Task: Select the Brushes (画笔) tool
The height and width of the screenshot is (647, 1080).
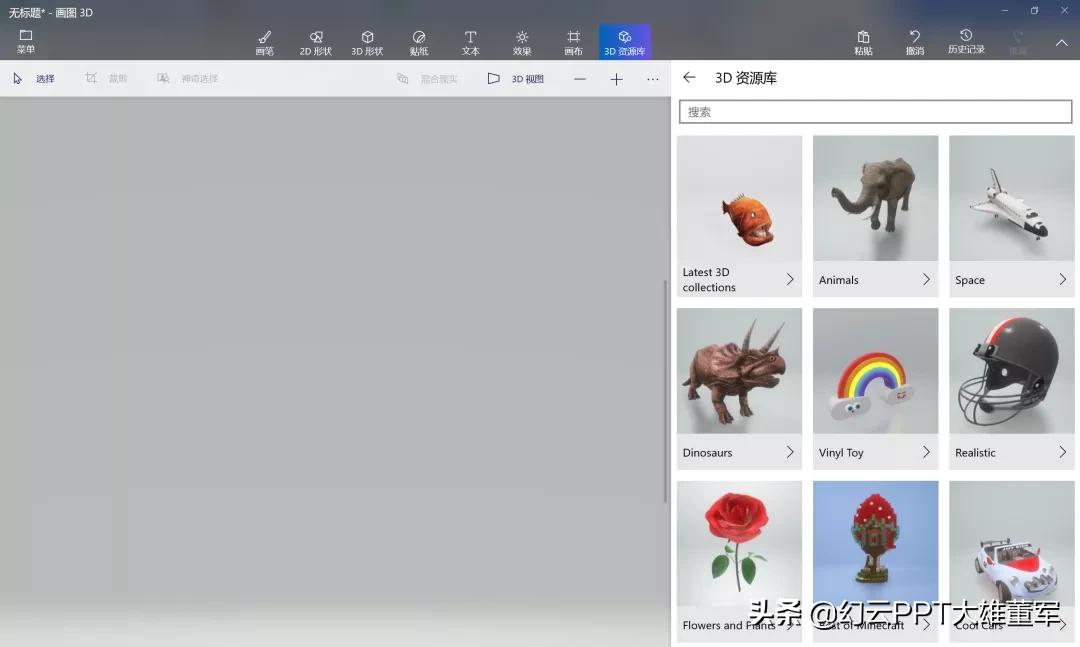Action: [264, 41]
